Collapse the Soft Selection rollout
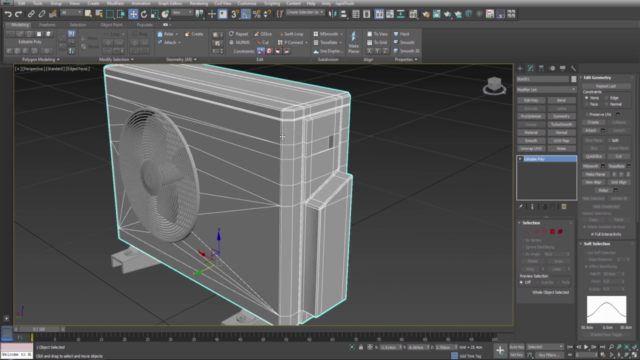The width and height of the screenshot is (640, 360). tap(596, 244)
